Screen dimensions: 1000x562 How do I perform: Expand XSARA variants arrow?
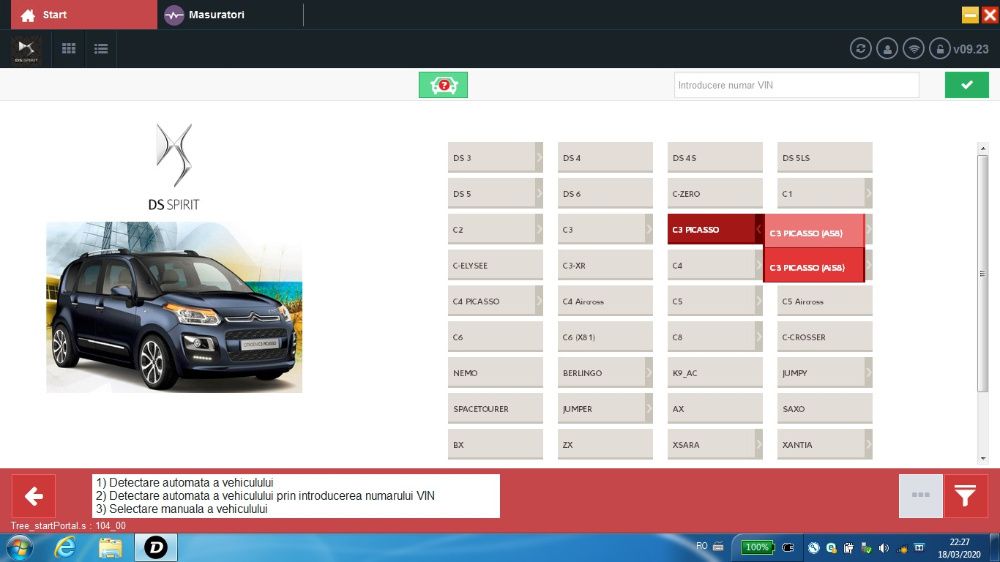tap(759, 445)
